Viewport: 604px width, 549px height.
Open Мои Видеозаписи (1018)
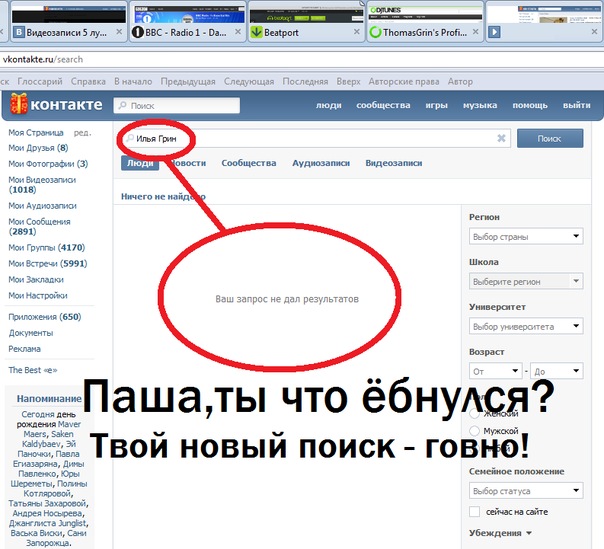pyautogui.click(x=42, y=185)
